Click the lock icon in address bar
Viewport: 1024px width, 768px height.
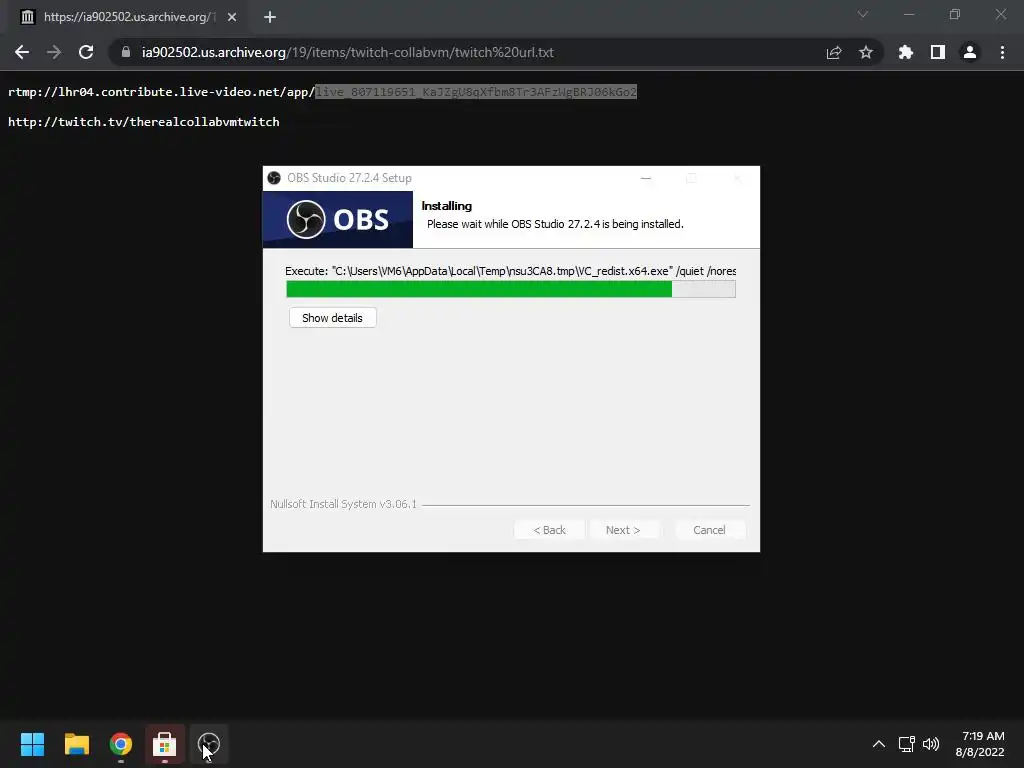126,52
